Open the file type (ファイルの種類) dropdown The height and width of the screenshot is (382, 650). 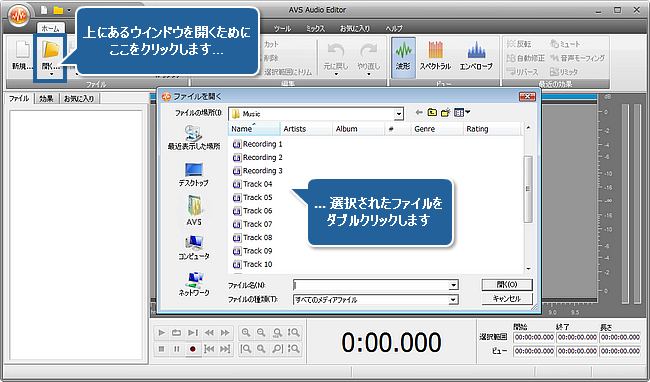pyautogui.click(x=376, y=300)
